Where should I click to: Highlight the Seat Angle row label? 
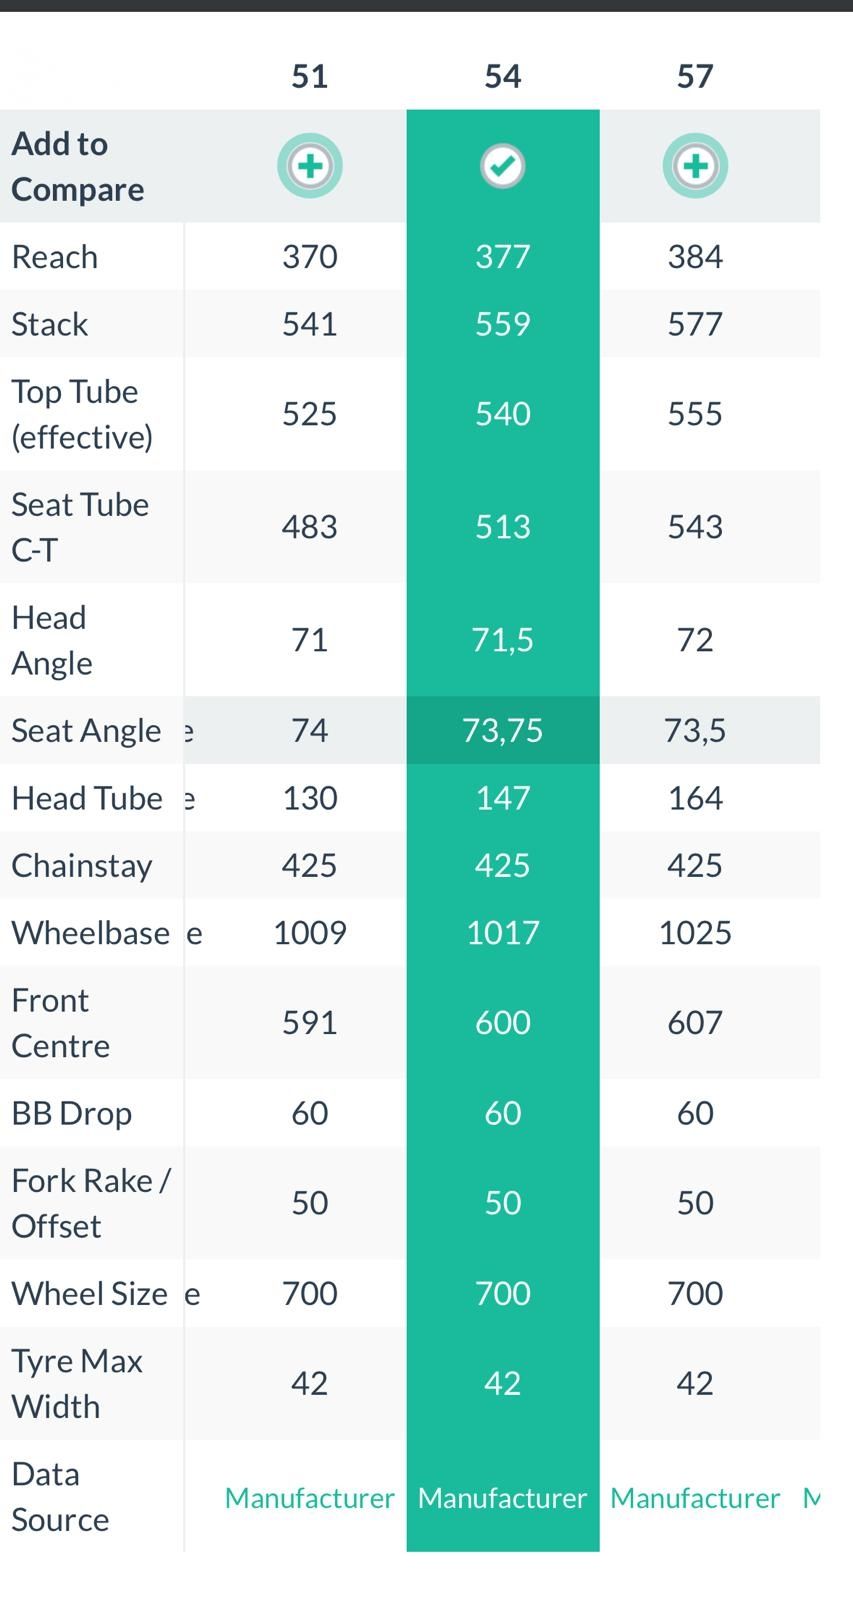pos(86,731)
